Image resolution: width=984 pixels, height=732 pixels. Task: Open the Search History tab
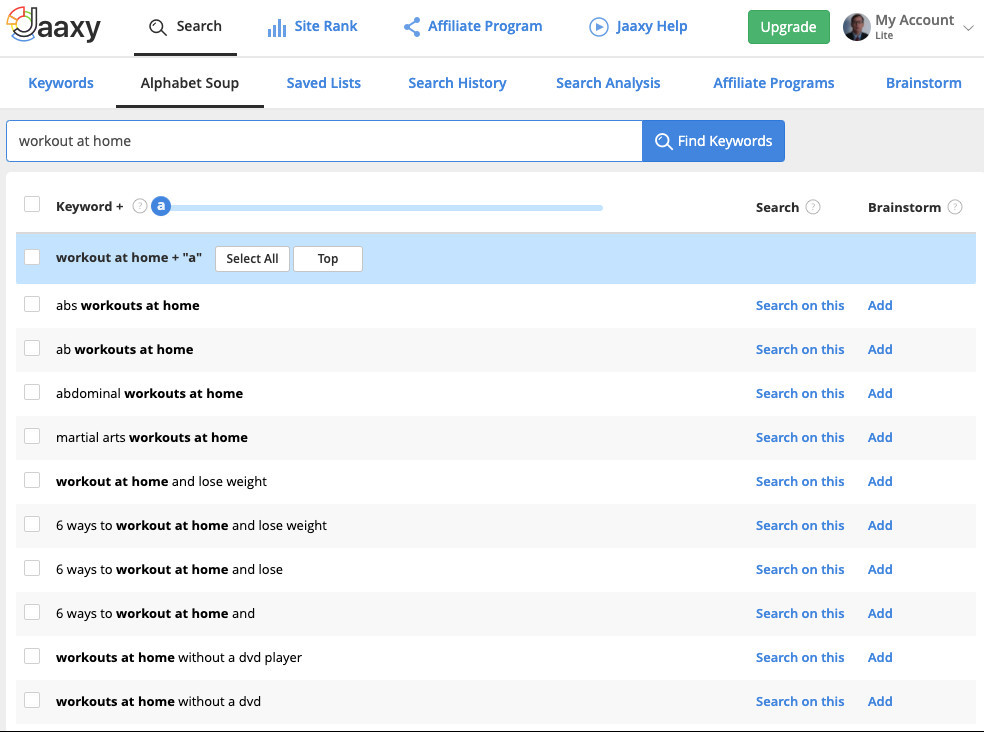pyautogui.click(x=457, y=83)
